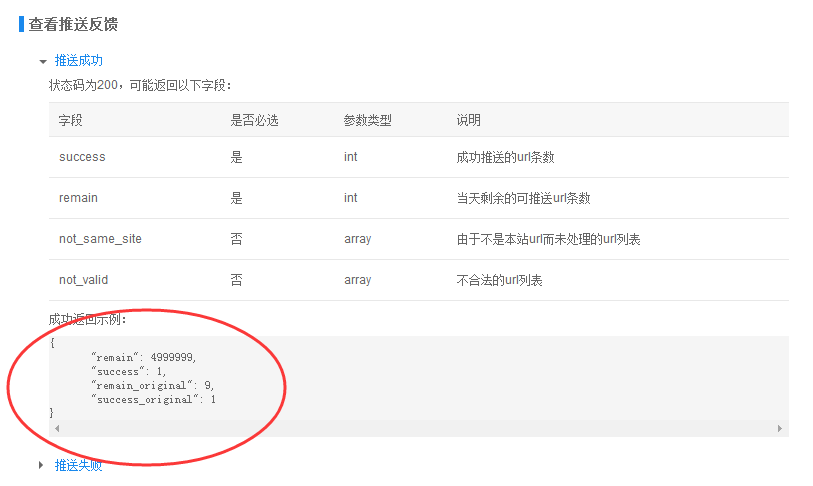
Task: Click the "success": 1 code line
Action: [x=129, y=371]
